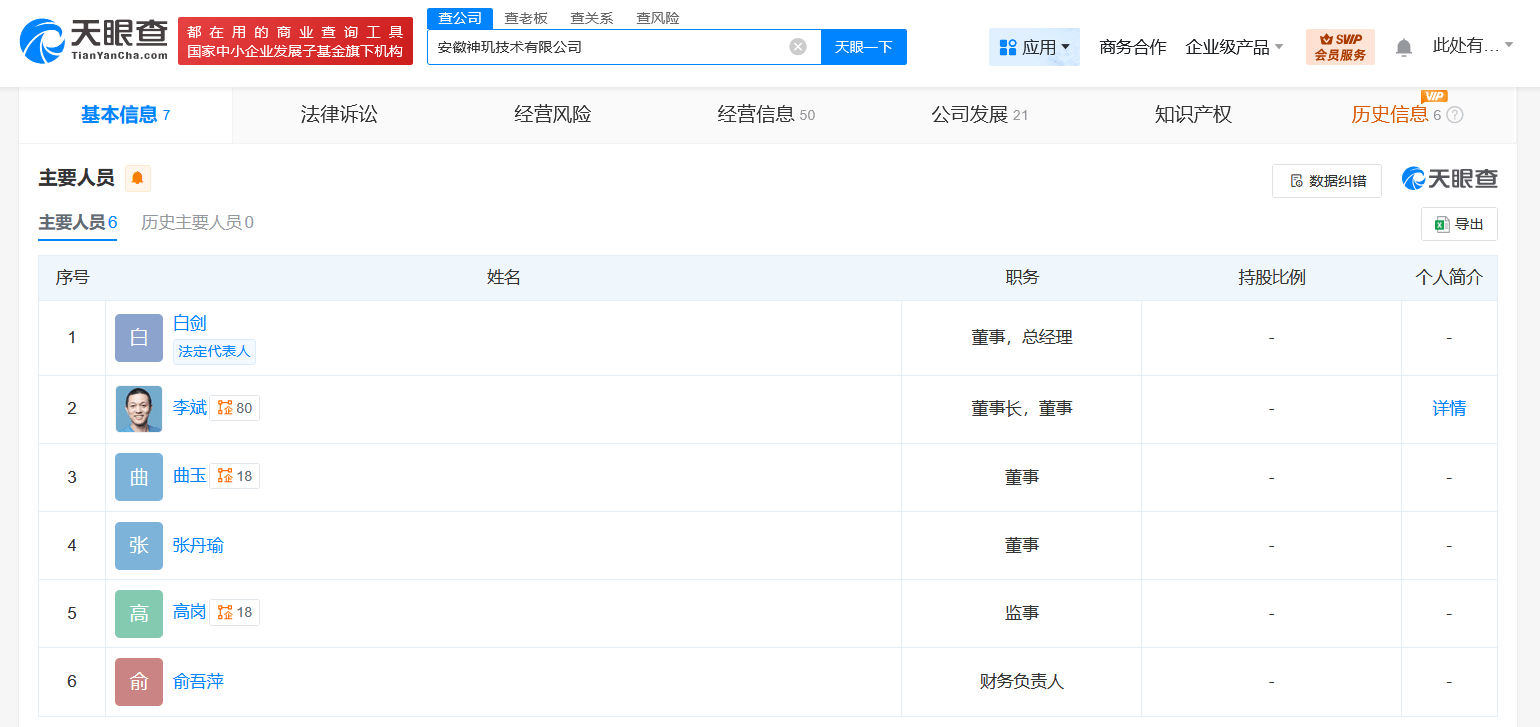Open 详情 link for 李斌
This screenshot has width=1540, height=727.
coord(1449,408)
